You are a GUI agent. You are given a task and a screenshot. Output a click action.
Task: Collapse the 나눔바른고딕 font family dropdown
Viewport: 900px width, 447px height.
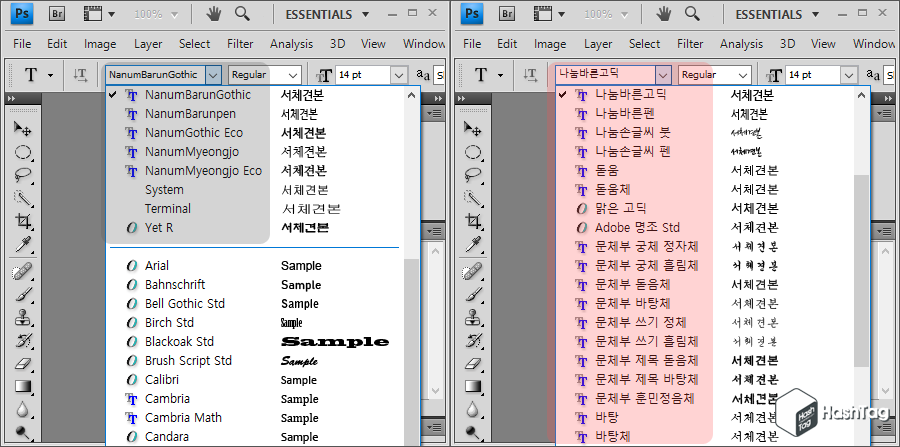[664, 75]
